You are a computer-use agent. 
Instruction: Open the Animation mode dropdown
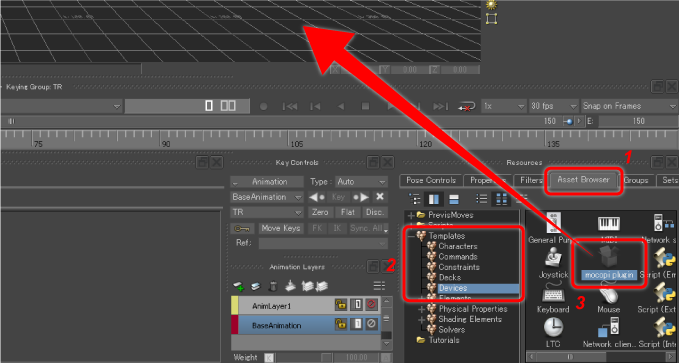coord(267,182)
